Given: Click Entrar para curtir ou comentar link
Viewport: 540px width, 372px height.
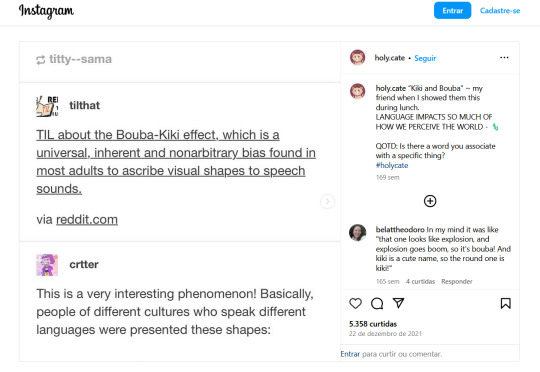Looking at the screenshot, I should click(x=350, y=354).
